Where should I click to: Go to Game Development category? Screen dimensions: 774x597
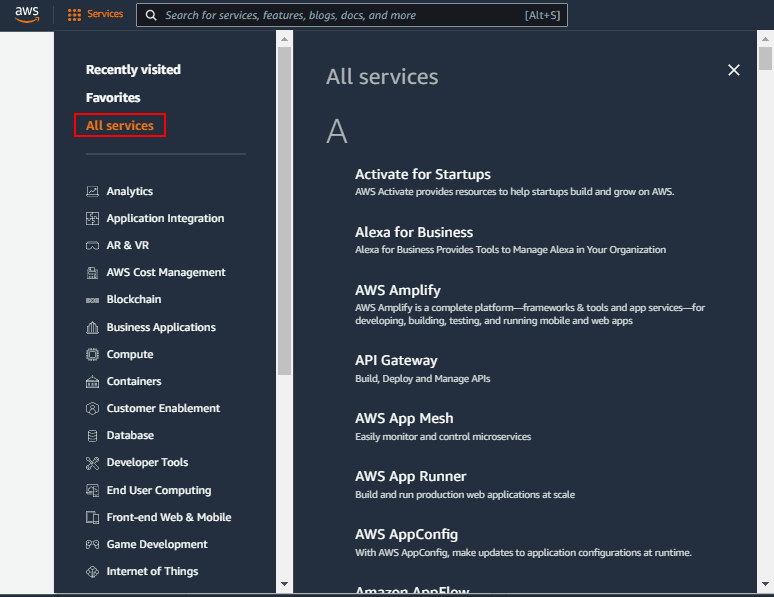point(157,544)
